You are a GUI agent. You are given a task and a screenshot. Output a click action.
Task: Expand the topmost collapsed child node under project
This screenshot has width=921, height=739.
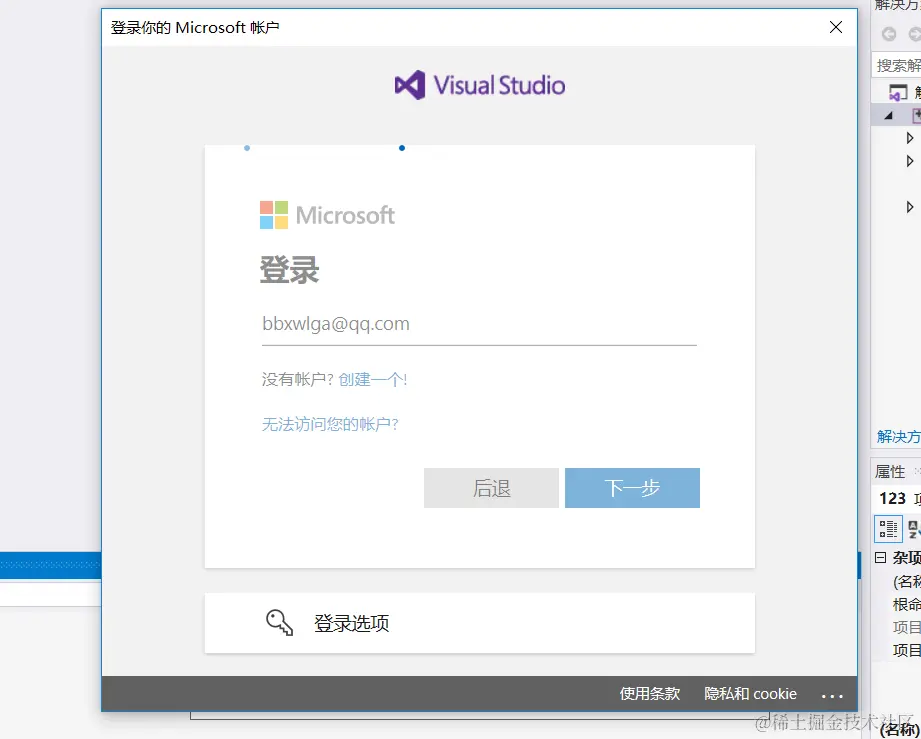[910, 138]
